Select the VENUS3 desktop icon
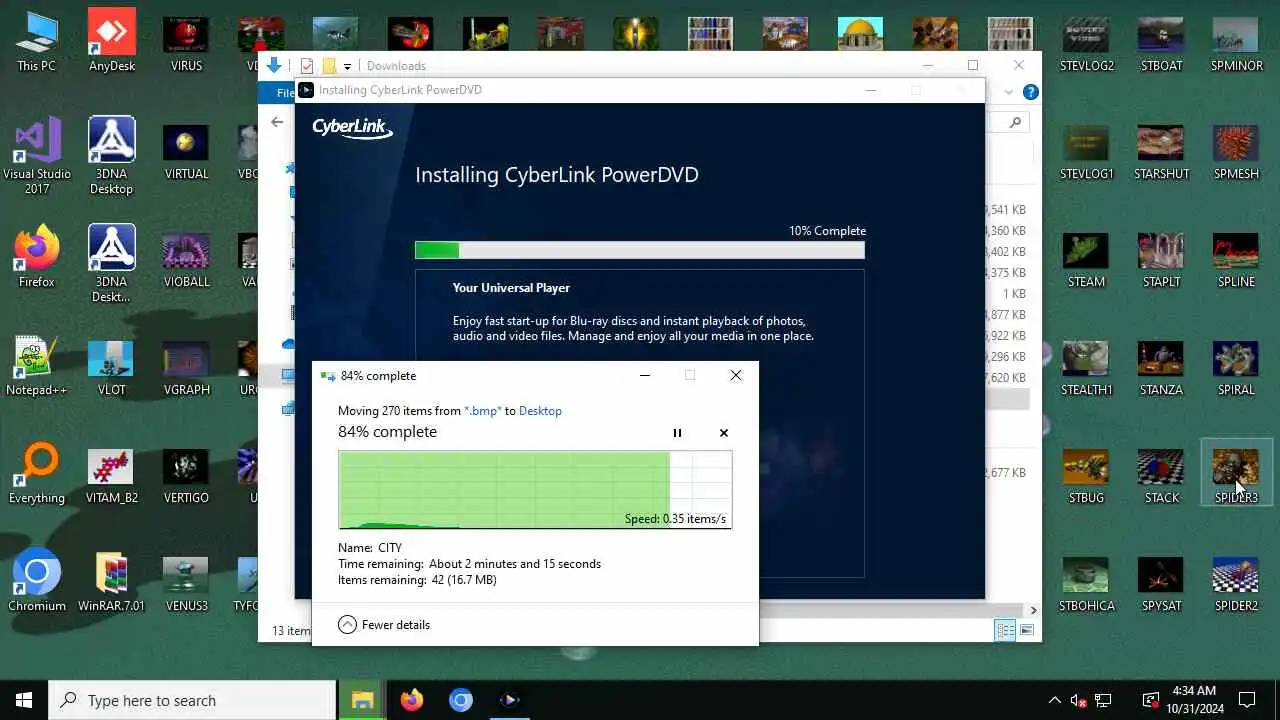 [x=186, y=582]
